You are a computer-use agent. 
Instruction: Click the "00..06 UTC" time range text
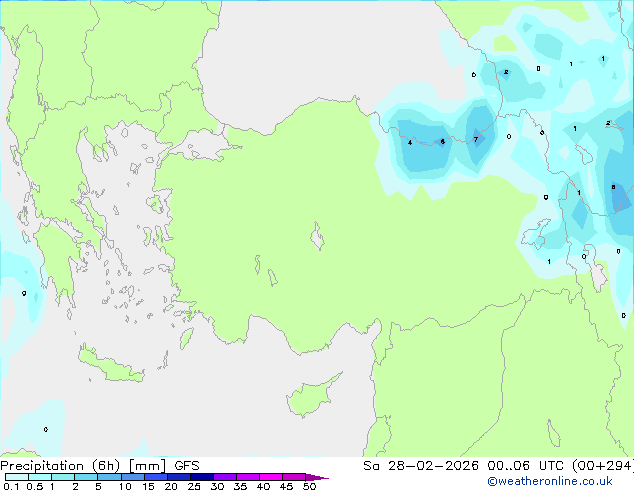(526, 466)
